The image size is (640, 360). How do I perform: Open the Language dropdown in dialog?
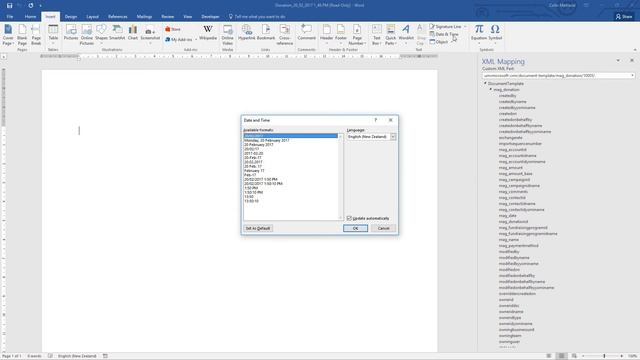tap(393, 137)
